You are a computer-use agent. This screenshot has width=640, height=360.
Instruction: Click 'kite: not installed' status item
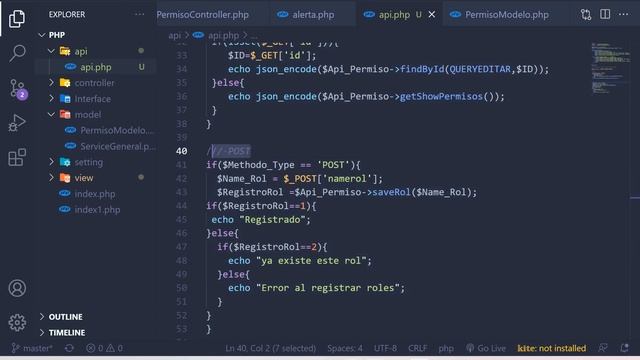coord(551,348)
